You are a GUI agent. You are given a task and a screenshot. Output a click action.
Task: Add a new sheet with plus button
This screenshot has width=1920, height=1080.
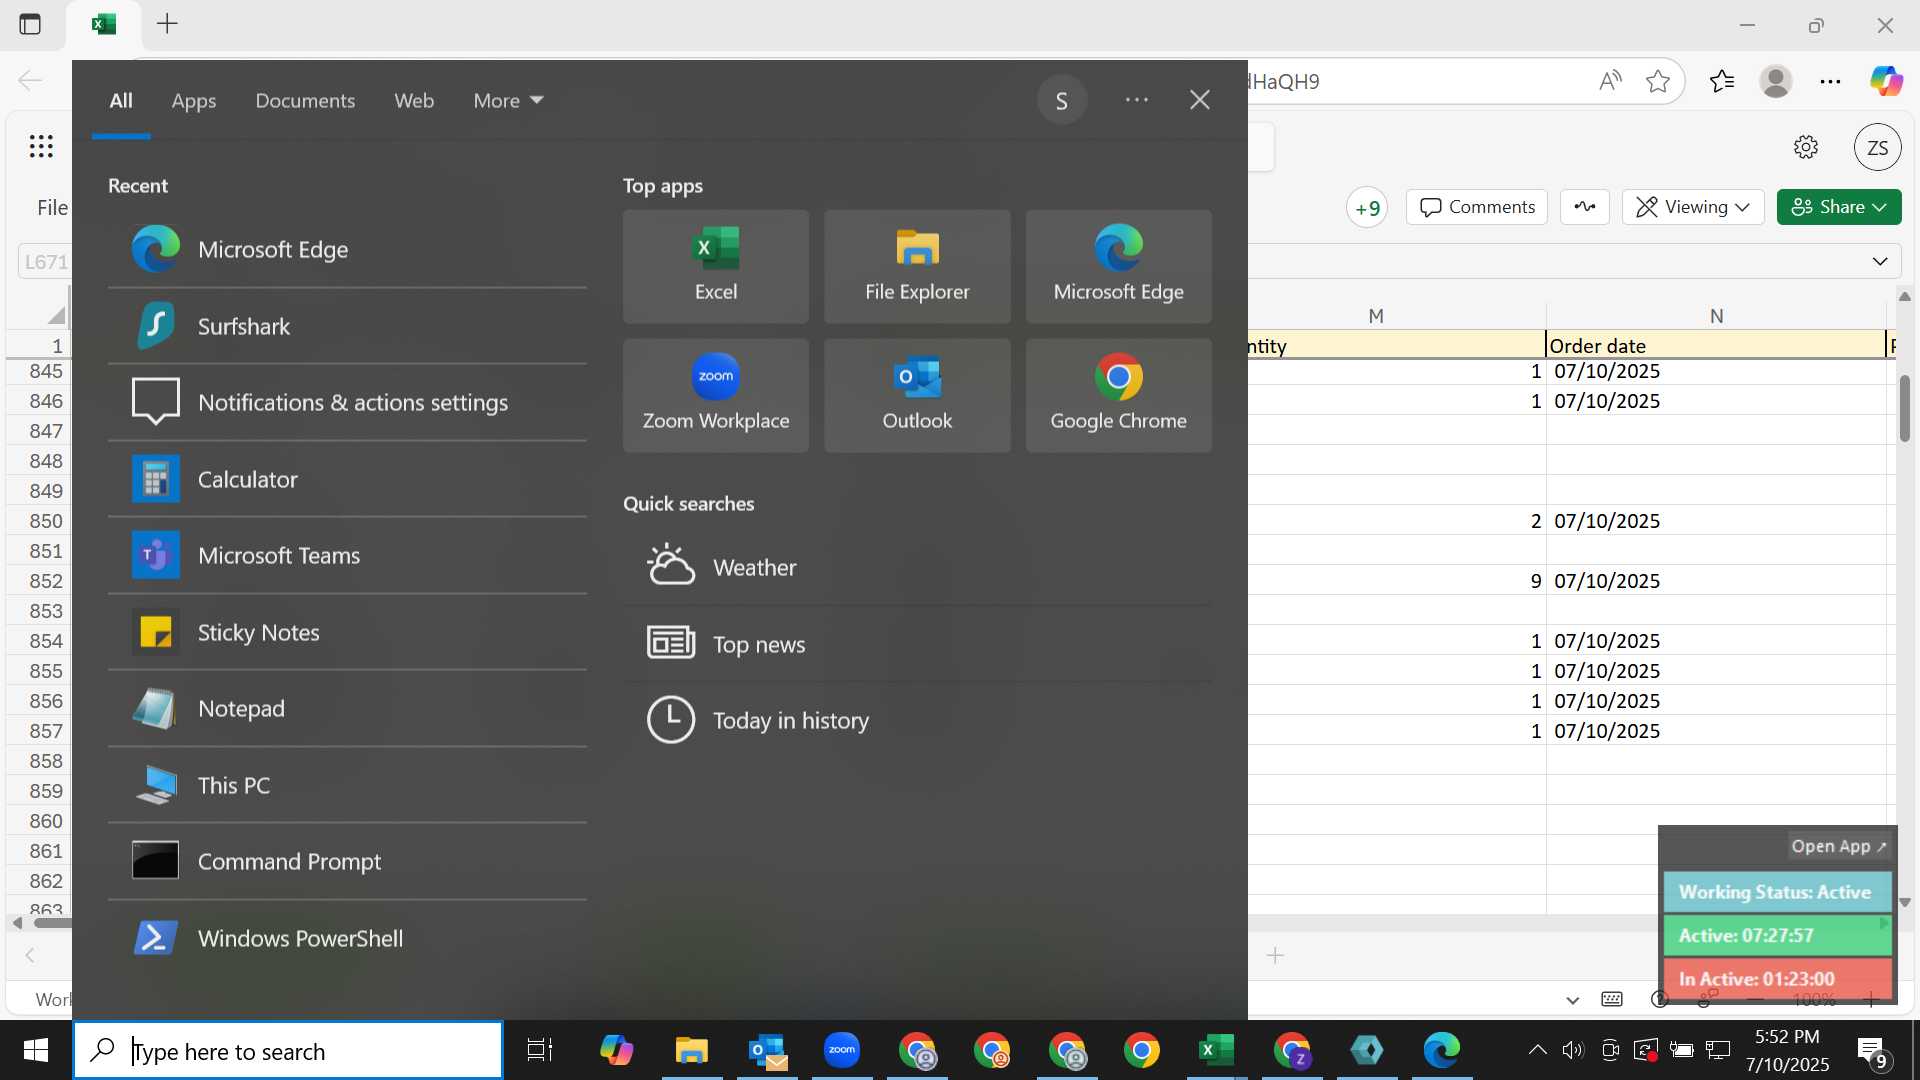tap(1275, 955)
